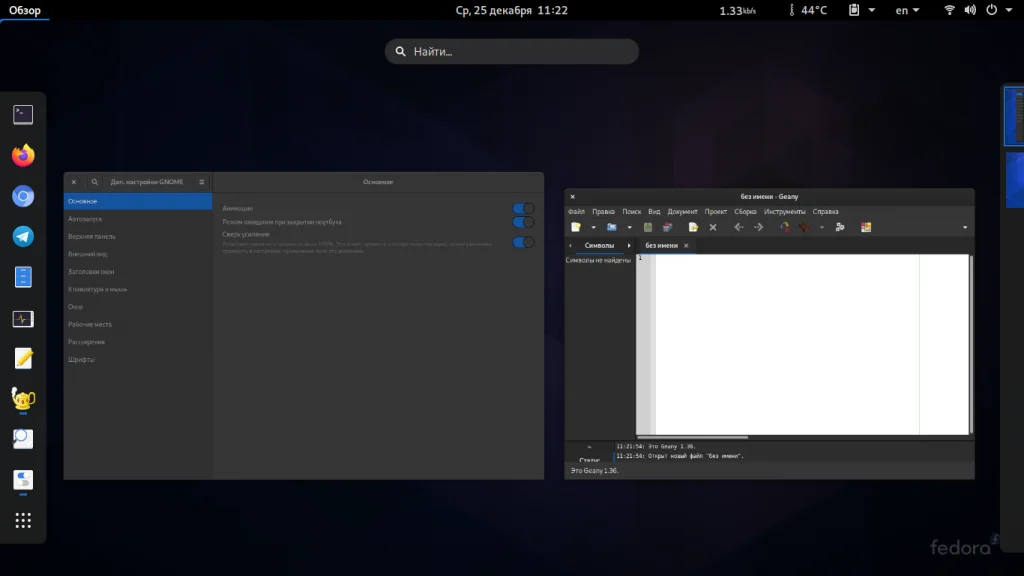Open the Шрифты section in Tweaks
This screenshot has height=576, width=1024.
tap(81, 359)
